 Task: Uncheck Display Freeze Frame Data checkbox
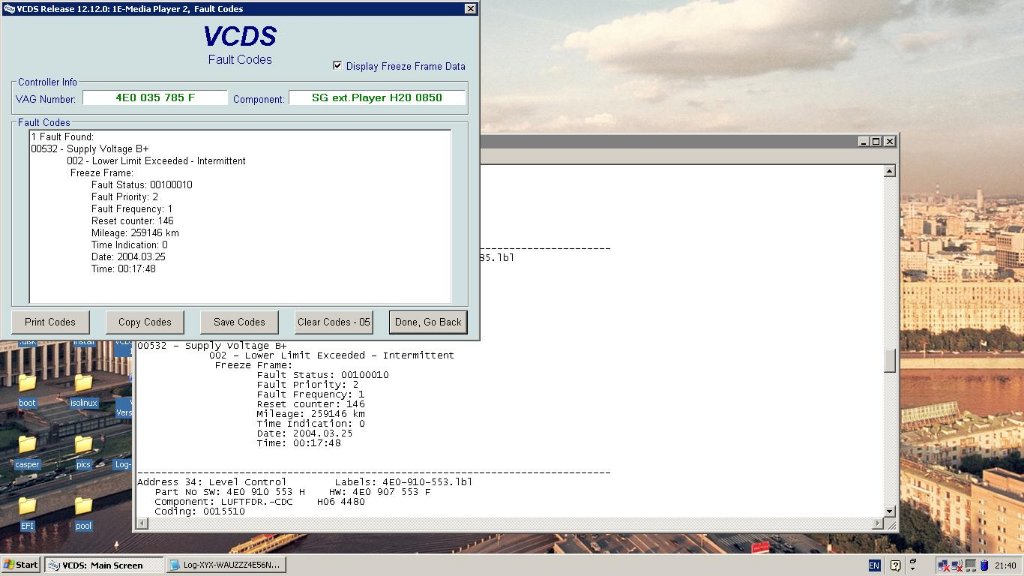pyautogui.click(x=338, y=66)
